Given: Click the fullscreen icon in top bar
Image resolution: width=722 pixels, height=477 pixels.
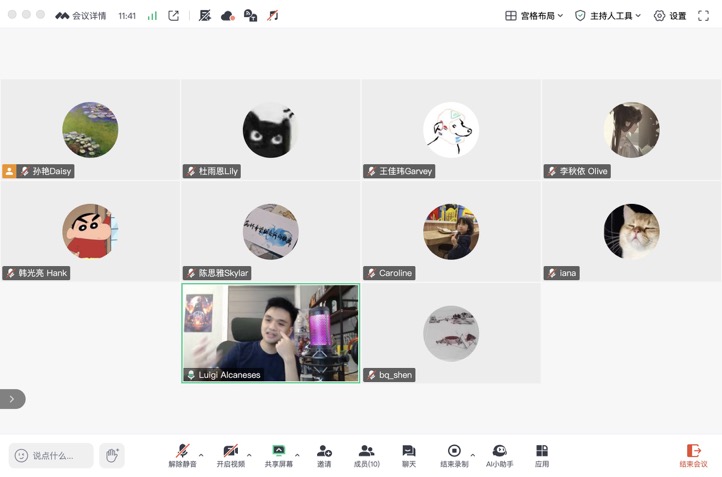Looking at the screenshot, I should (x=703, y=16).
